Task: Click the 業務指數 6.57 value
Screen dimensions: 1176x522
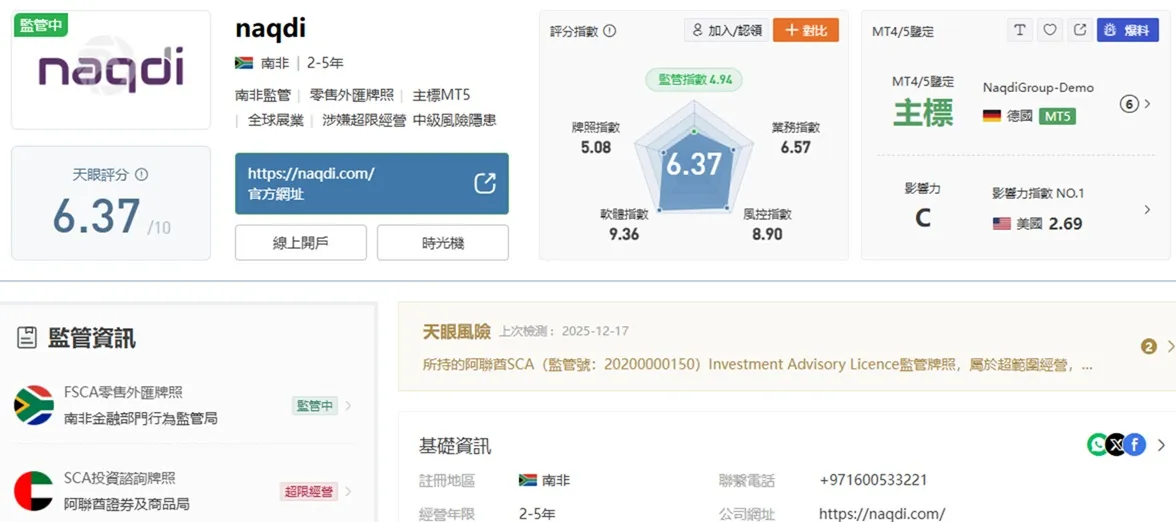Action: (796, 147)
